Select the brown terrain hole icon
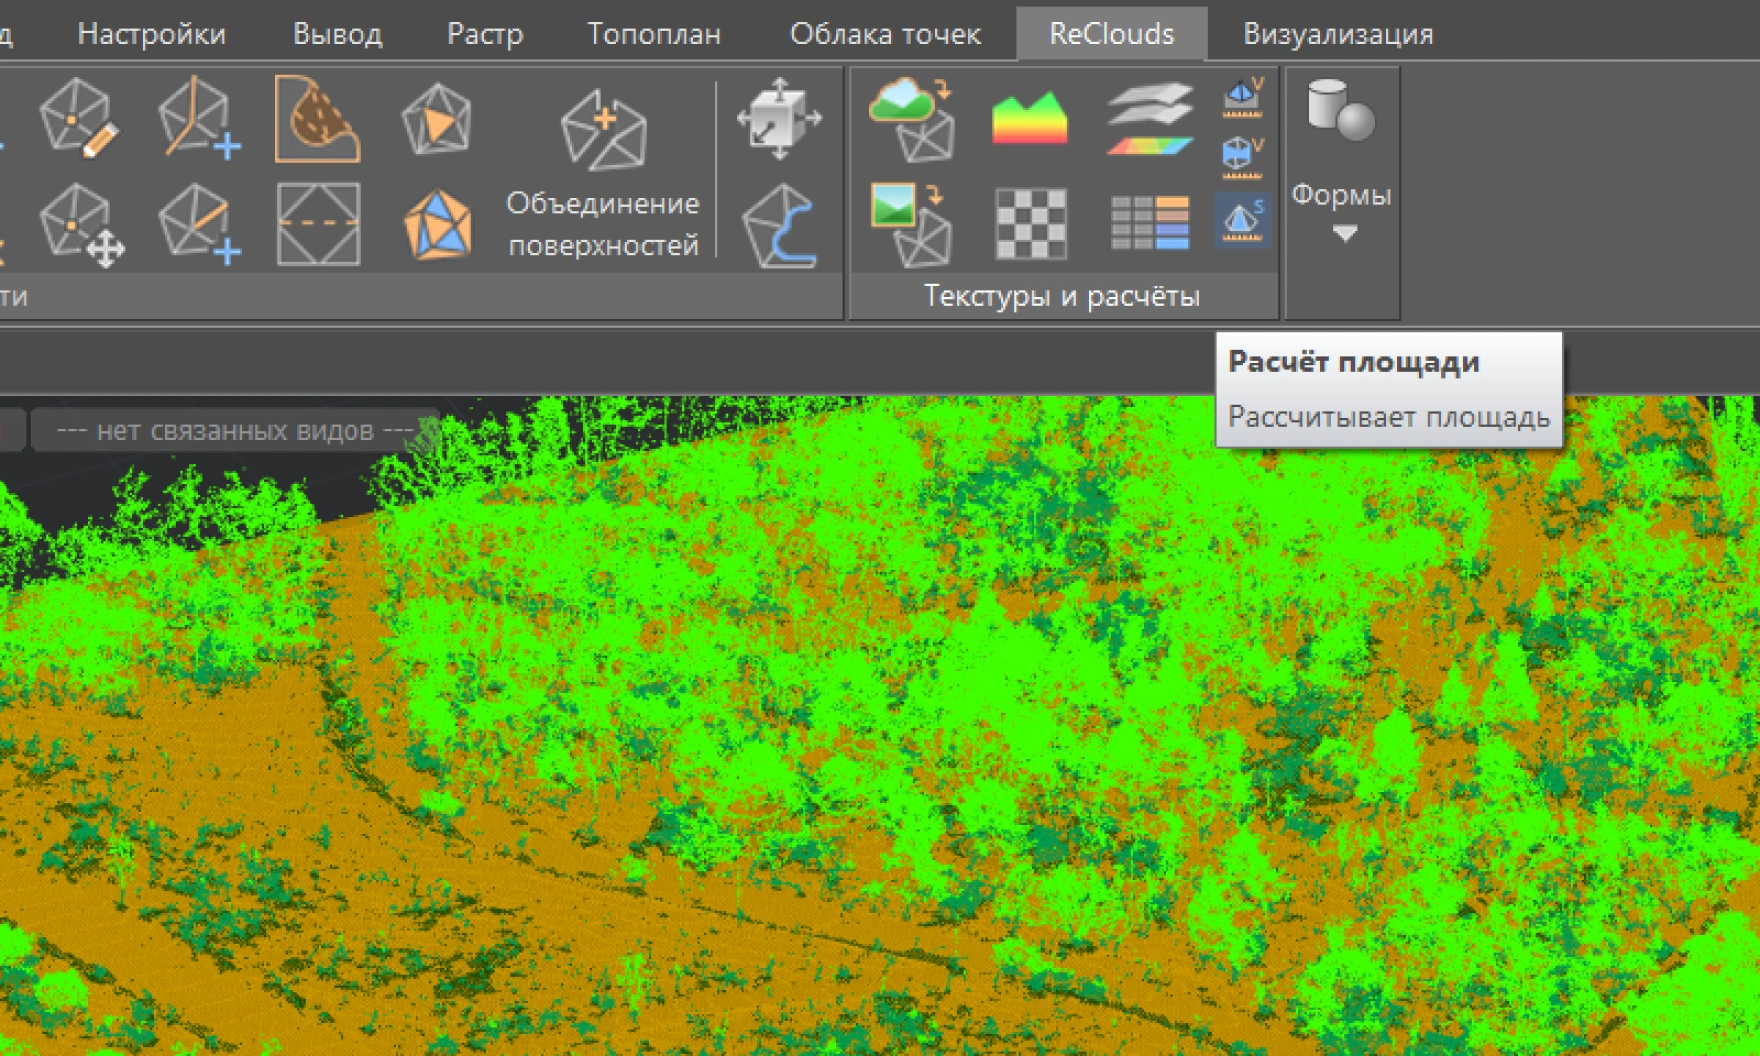This screenshot has height=1056, width=1760. 317,119
